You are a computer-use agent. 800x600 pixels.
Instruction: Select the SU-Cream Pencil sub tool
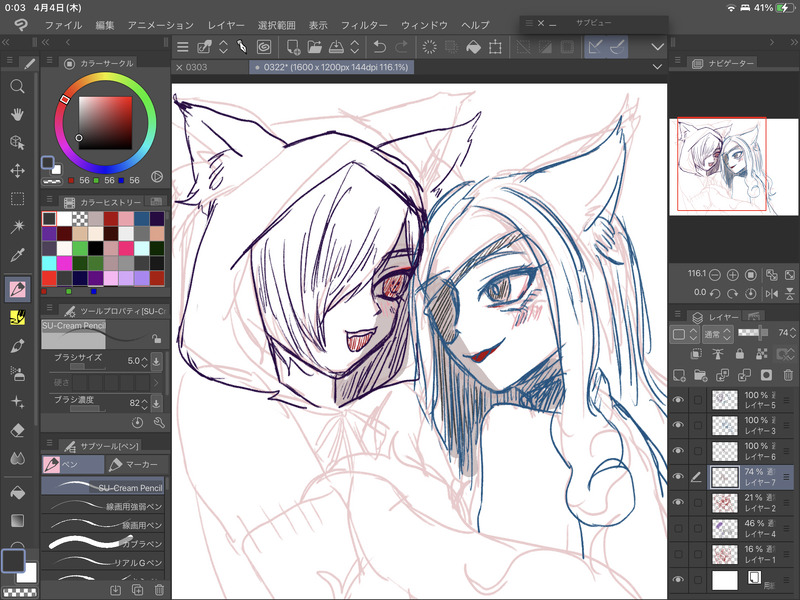(x=103, y=486)
